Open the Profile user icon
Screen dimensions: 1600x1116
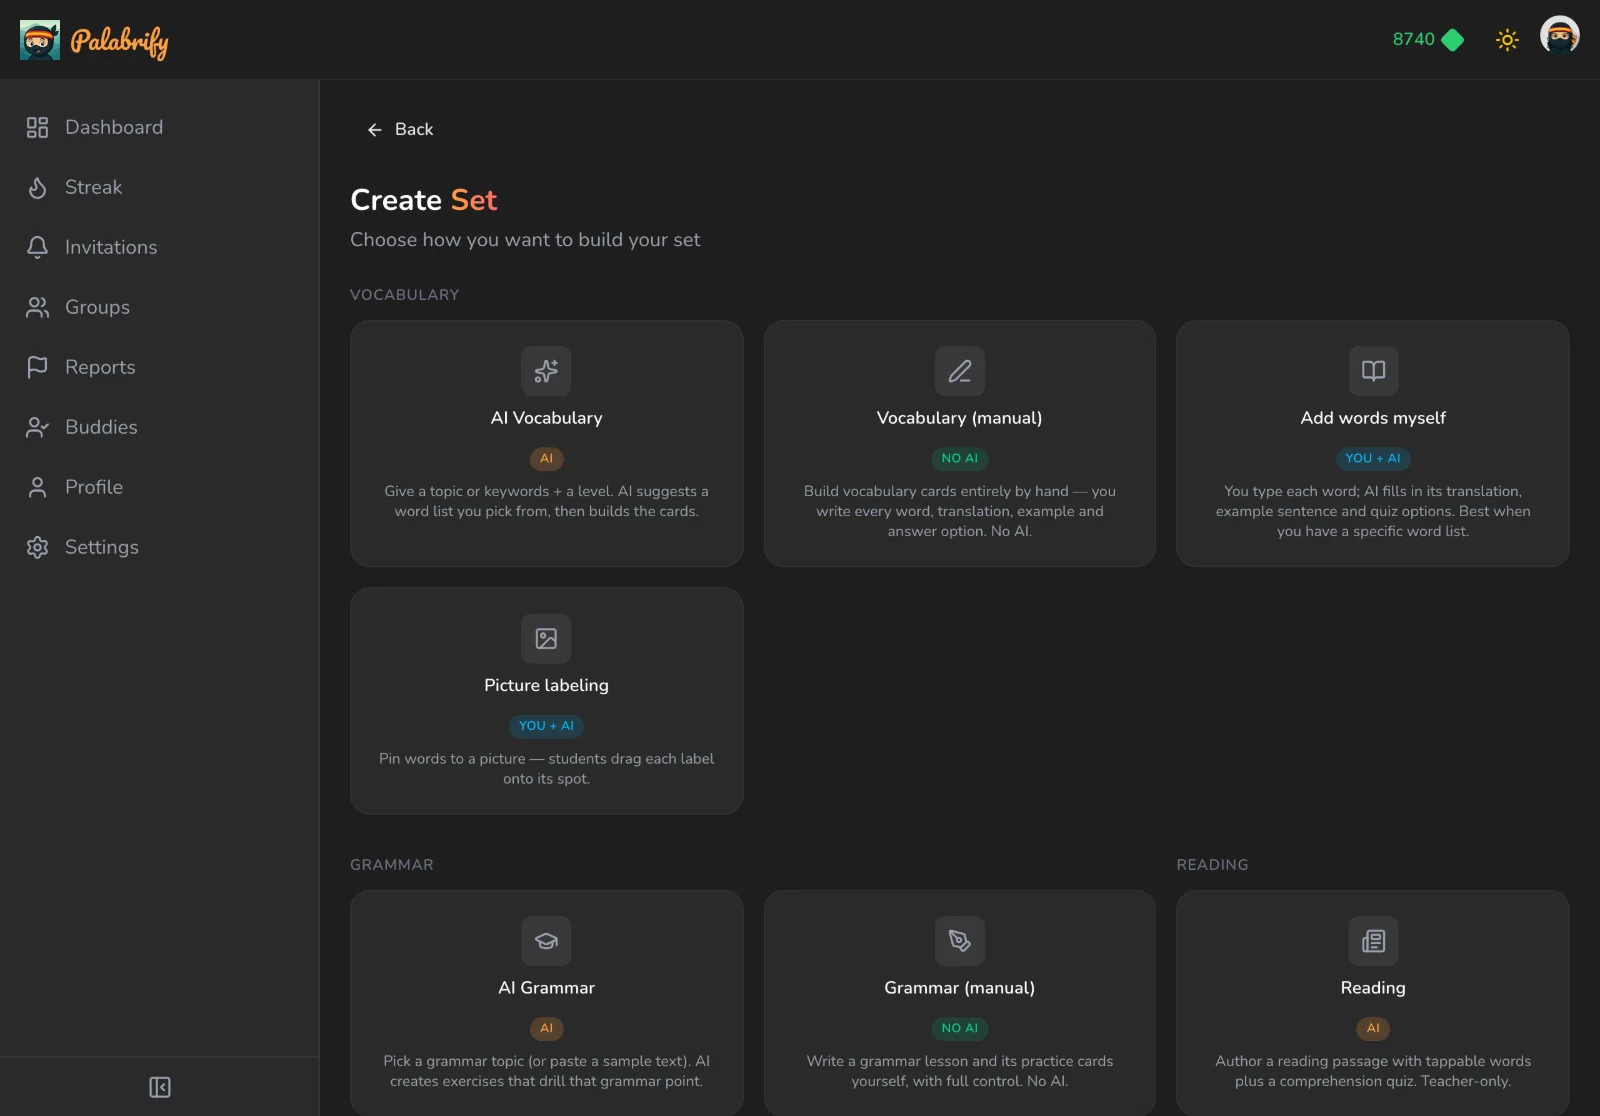point(38,487)
